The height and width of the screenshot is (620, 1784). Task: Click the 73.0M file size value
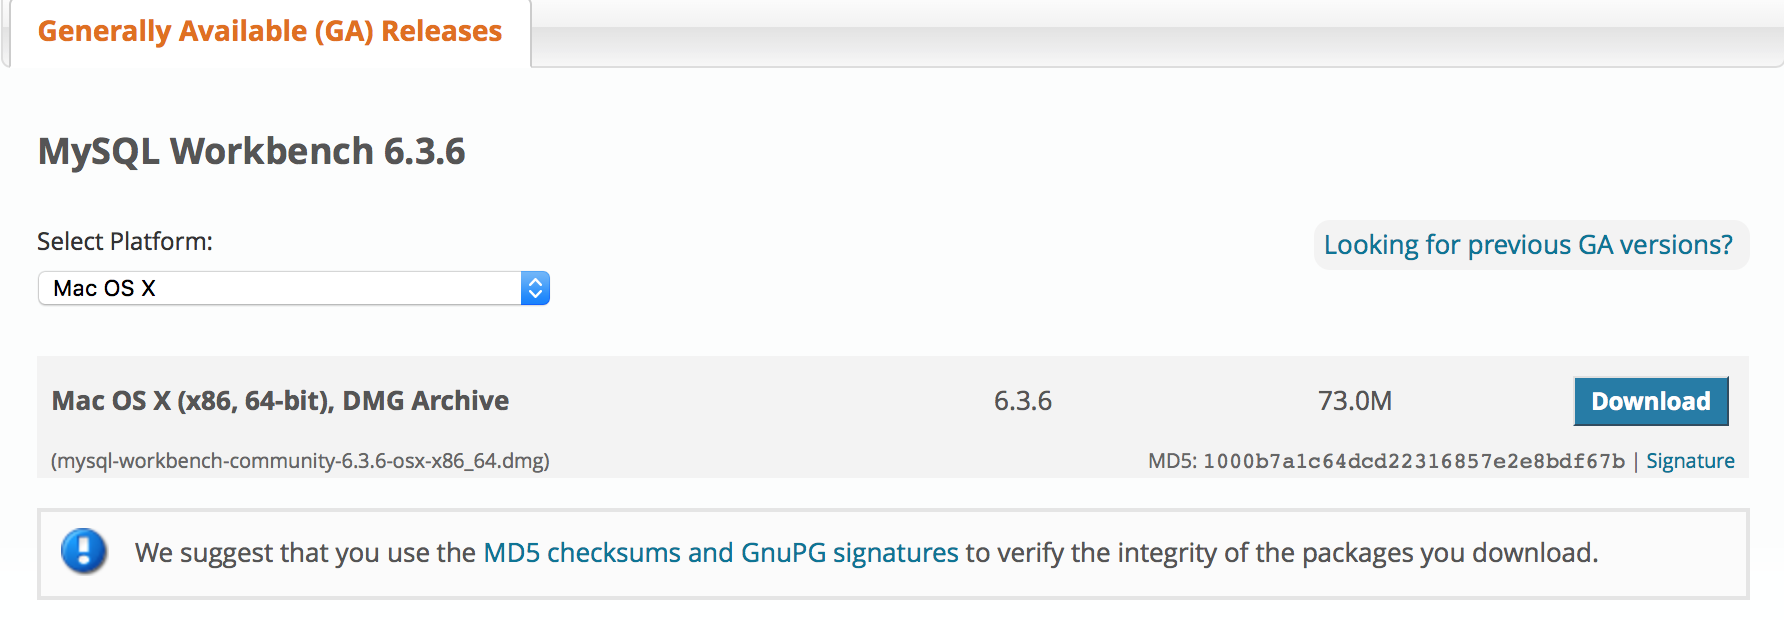[x=1354, y=401]
